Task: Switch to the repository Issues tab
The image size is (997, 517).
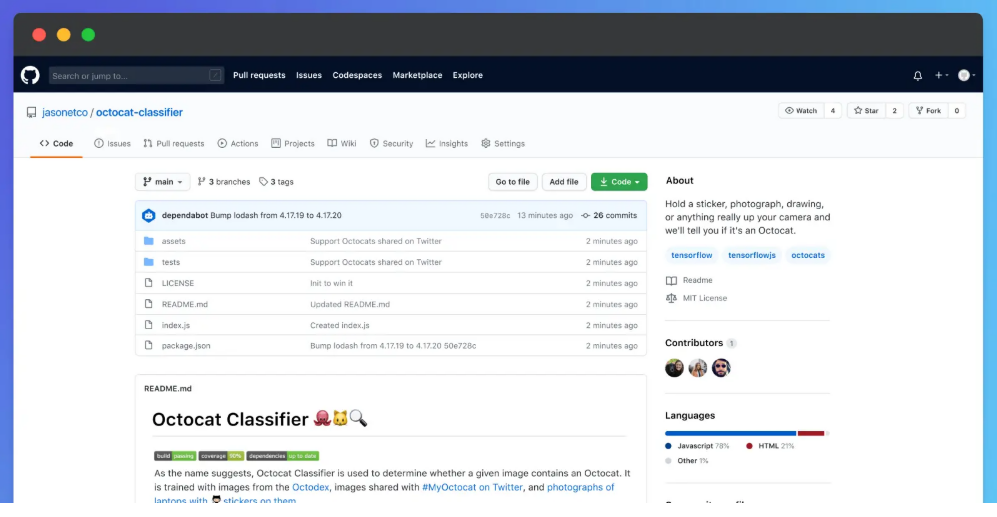Action: 113,144
